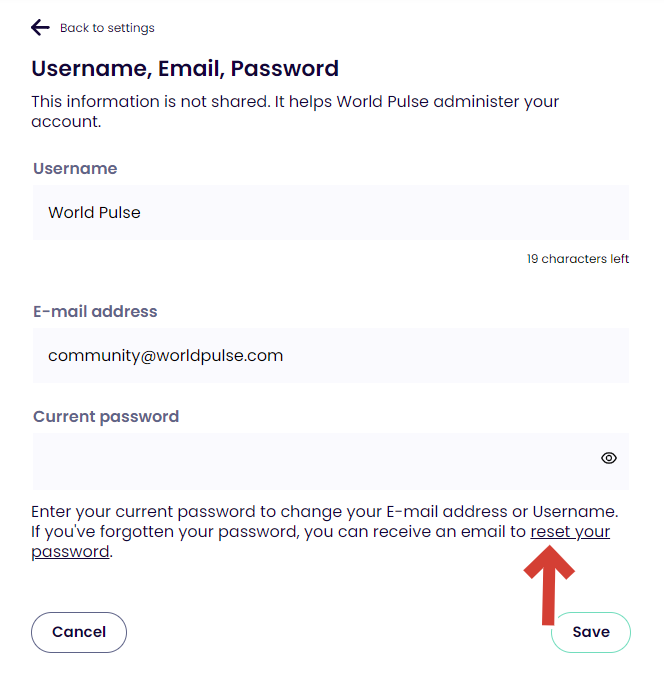Click the 'Current password' field label

click(106, 417)
